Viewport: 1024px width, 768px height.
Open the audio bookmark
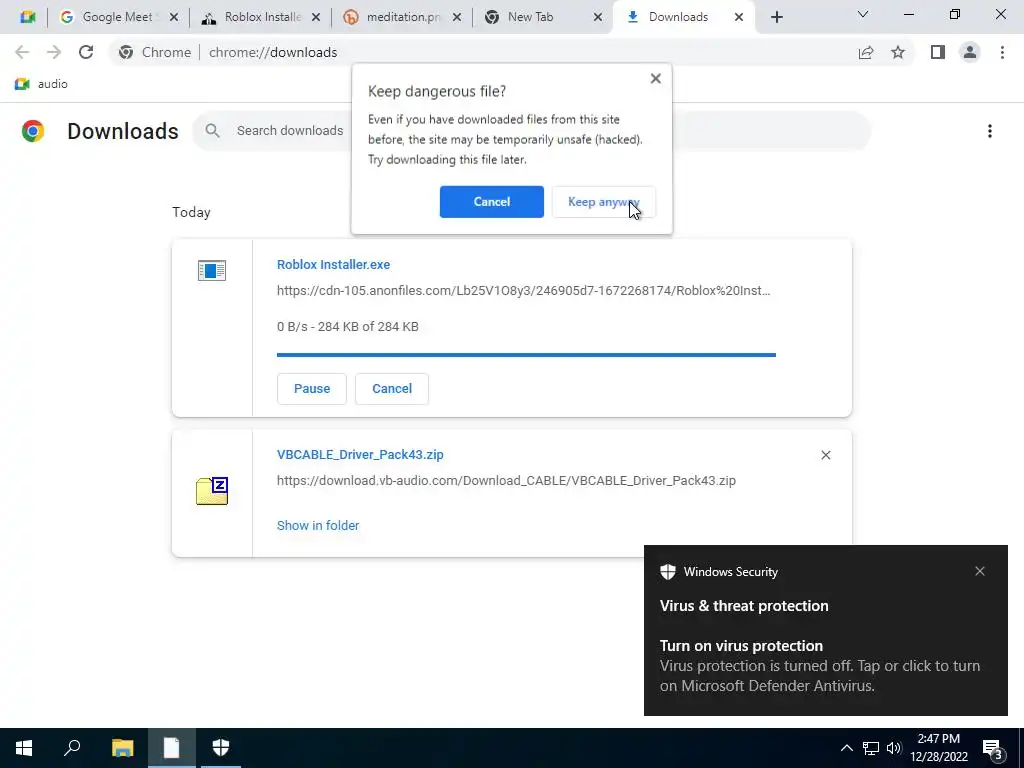click(41, 84)
